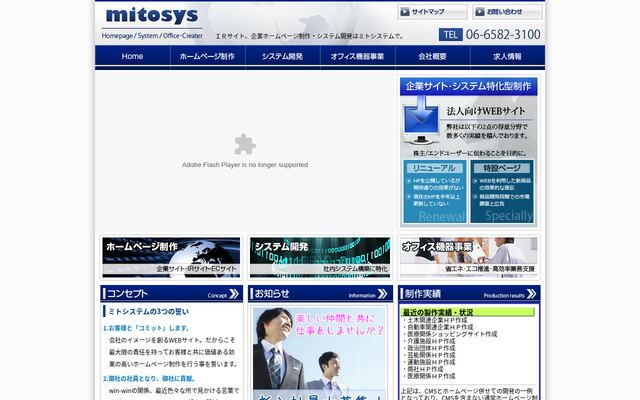The width and height of the screenshot is (640, 400).
Task: Click the 芸能関係ＨＰ作成 list entry
Action: coord(429,355)
